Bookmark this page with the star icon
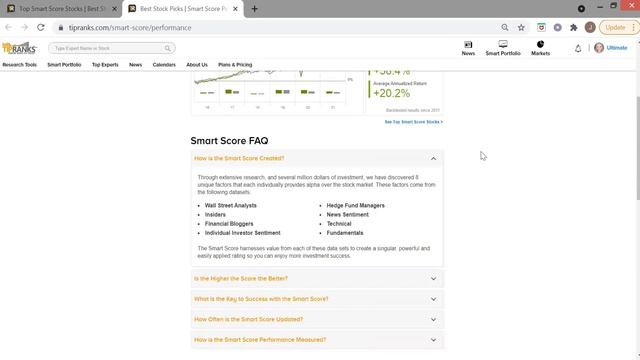The image size is (640, 360). 521,27
